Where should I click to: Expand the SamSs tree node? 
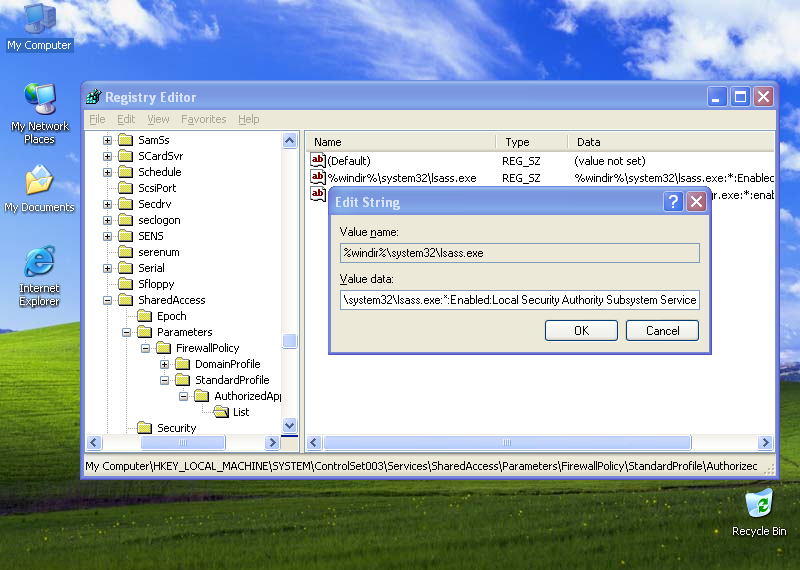tap(107, 140)
